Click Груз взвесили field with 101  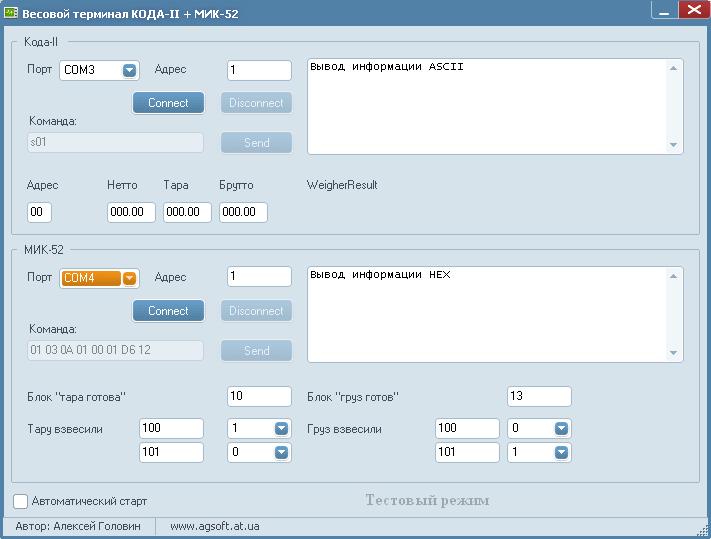pyautogui.click(x=467, y=452)
